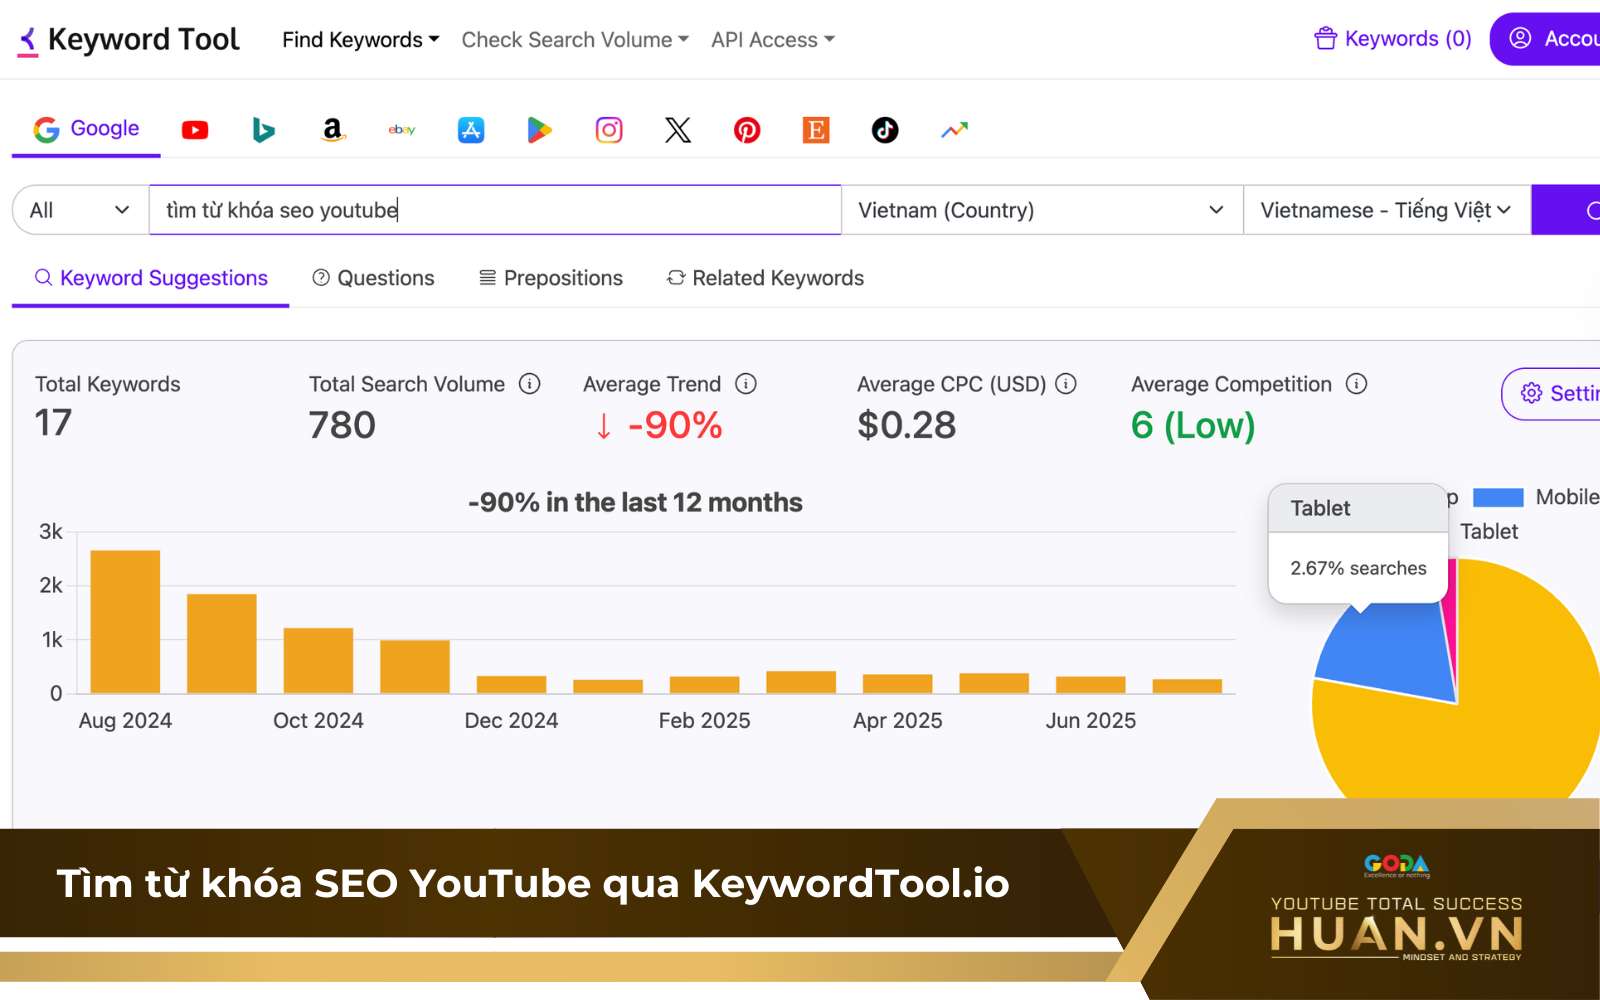The image size is (1600, 1000).
Task: Click the -90% average trend value
Action: tap(659, 426)
